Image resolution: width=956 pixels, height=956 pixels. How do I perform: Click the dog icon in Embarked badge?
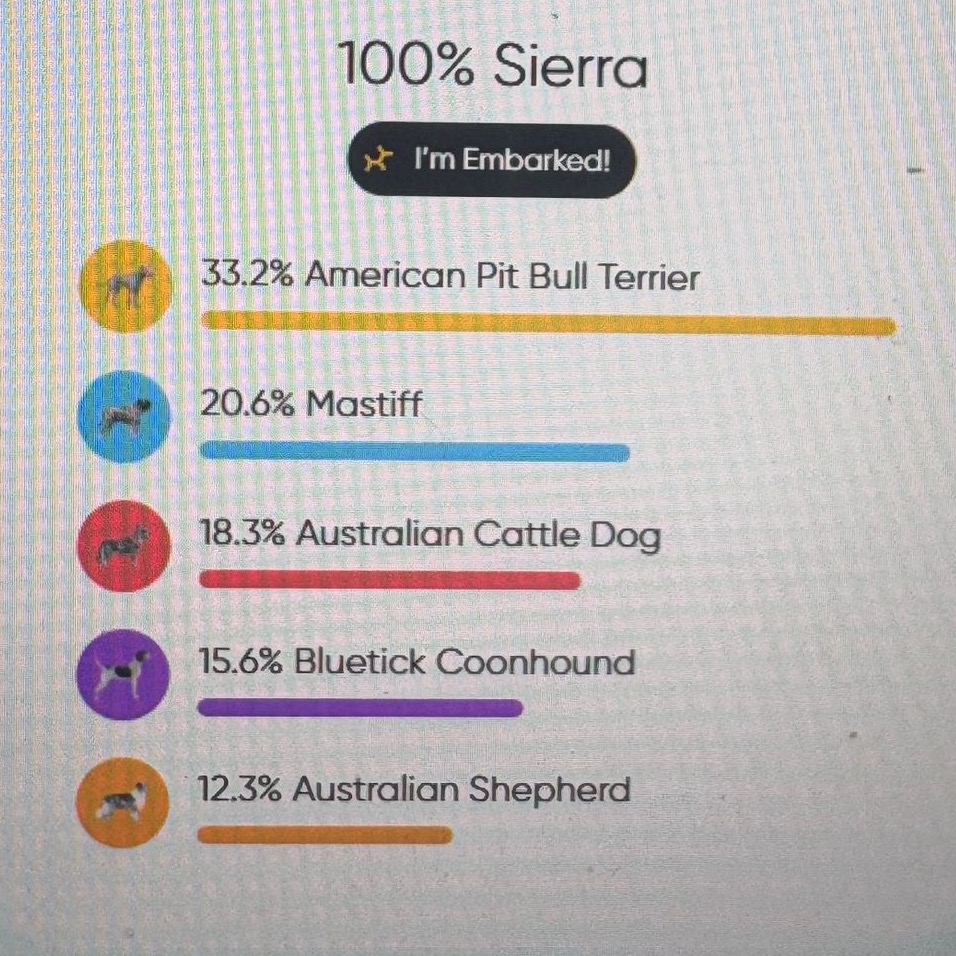378,160
